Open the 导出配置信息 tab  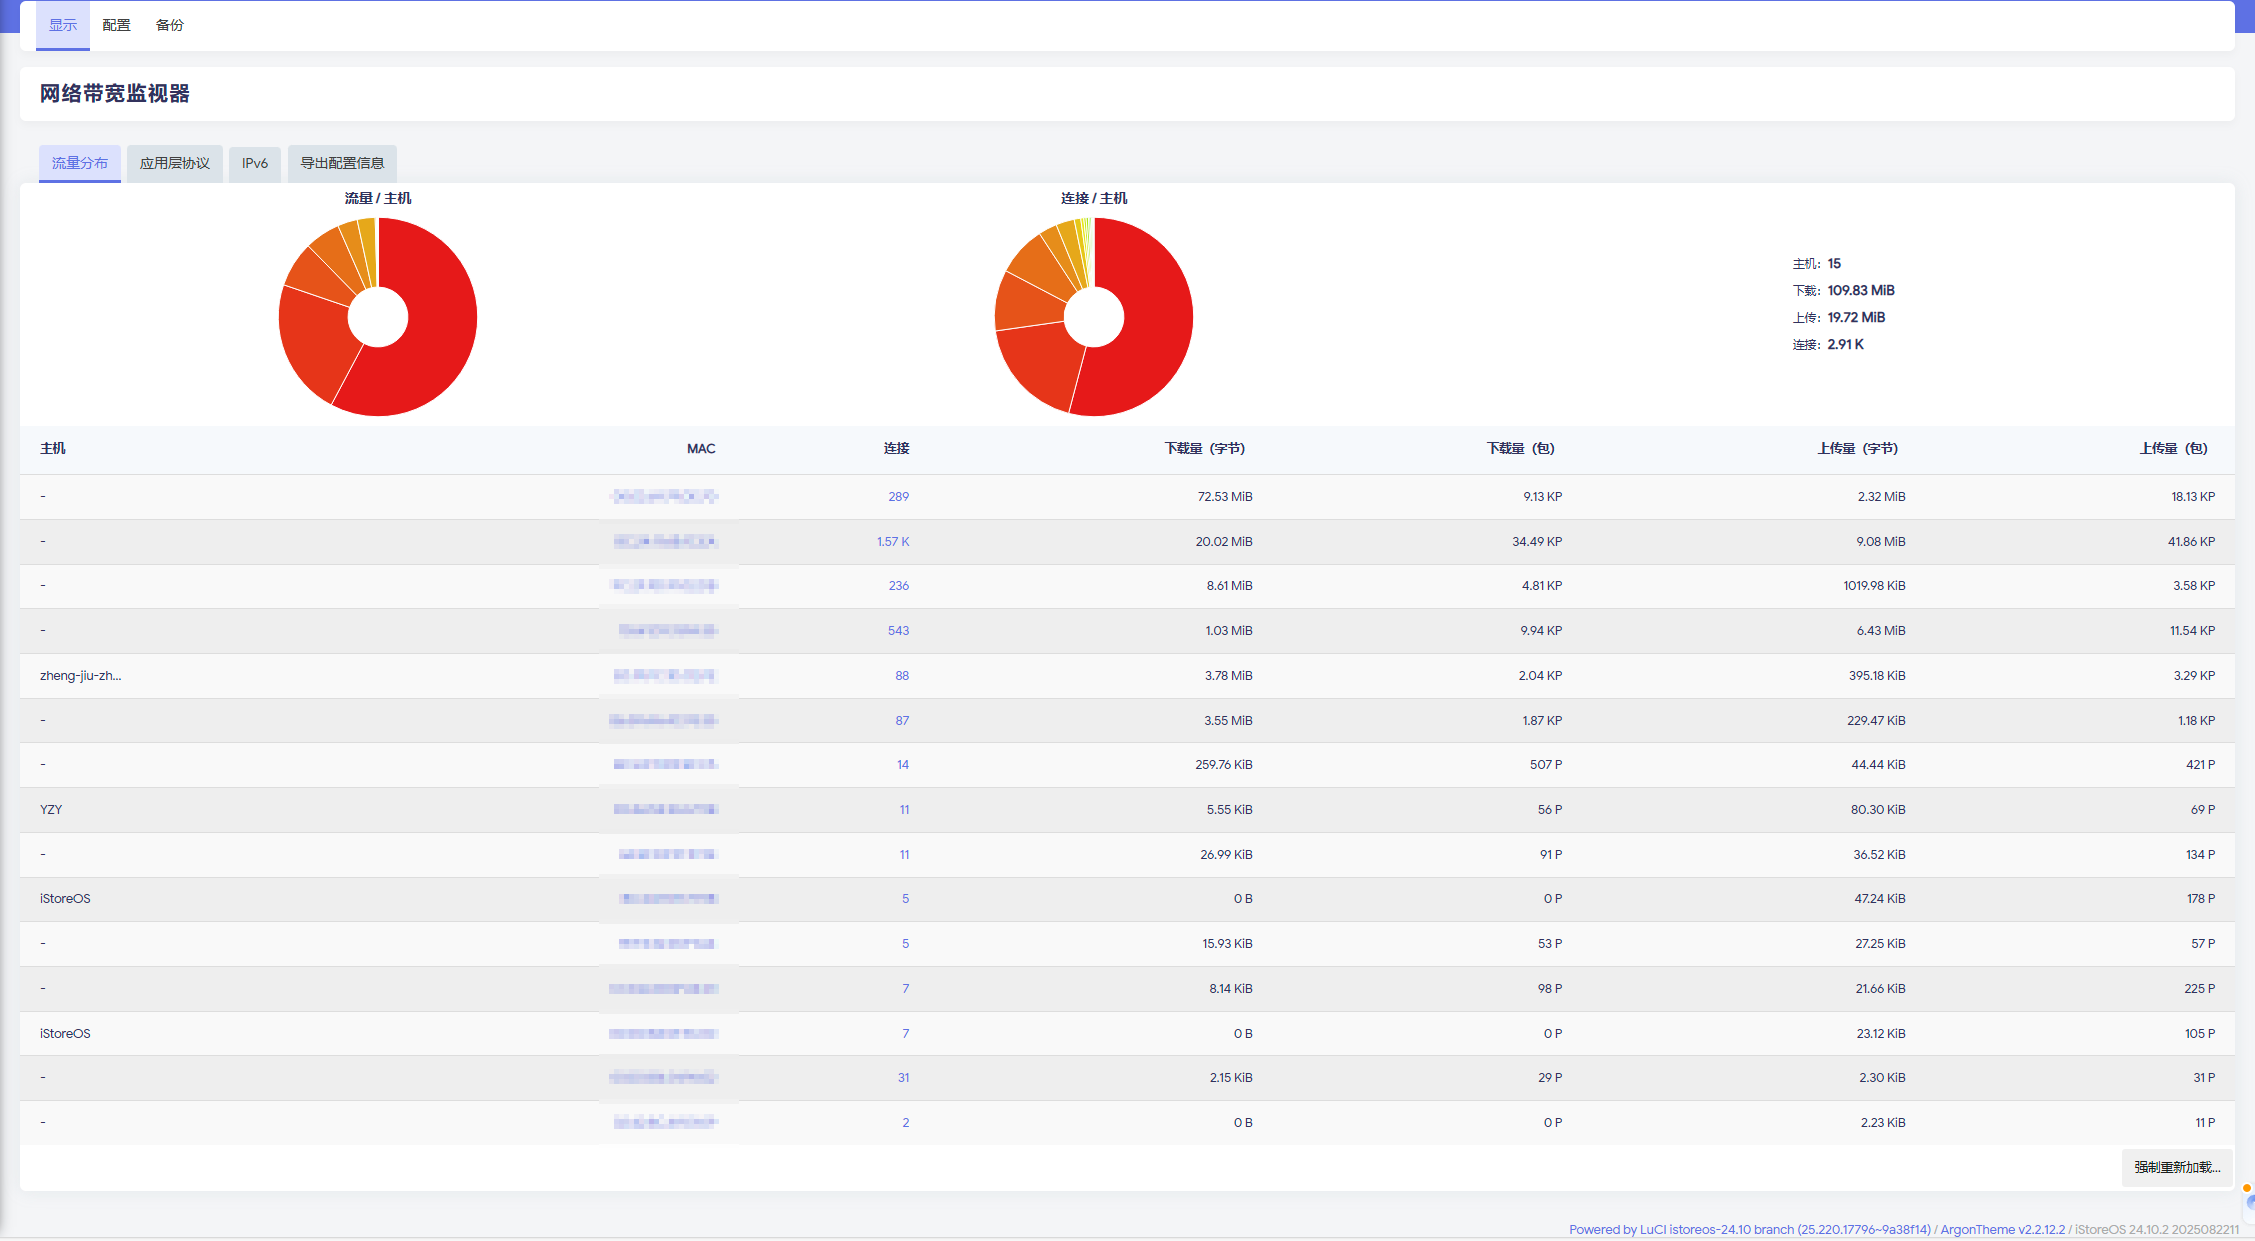coord(342,163)
